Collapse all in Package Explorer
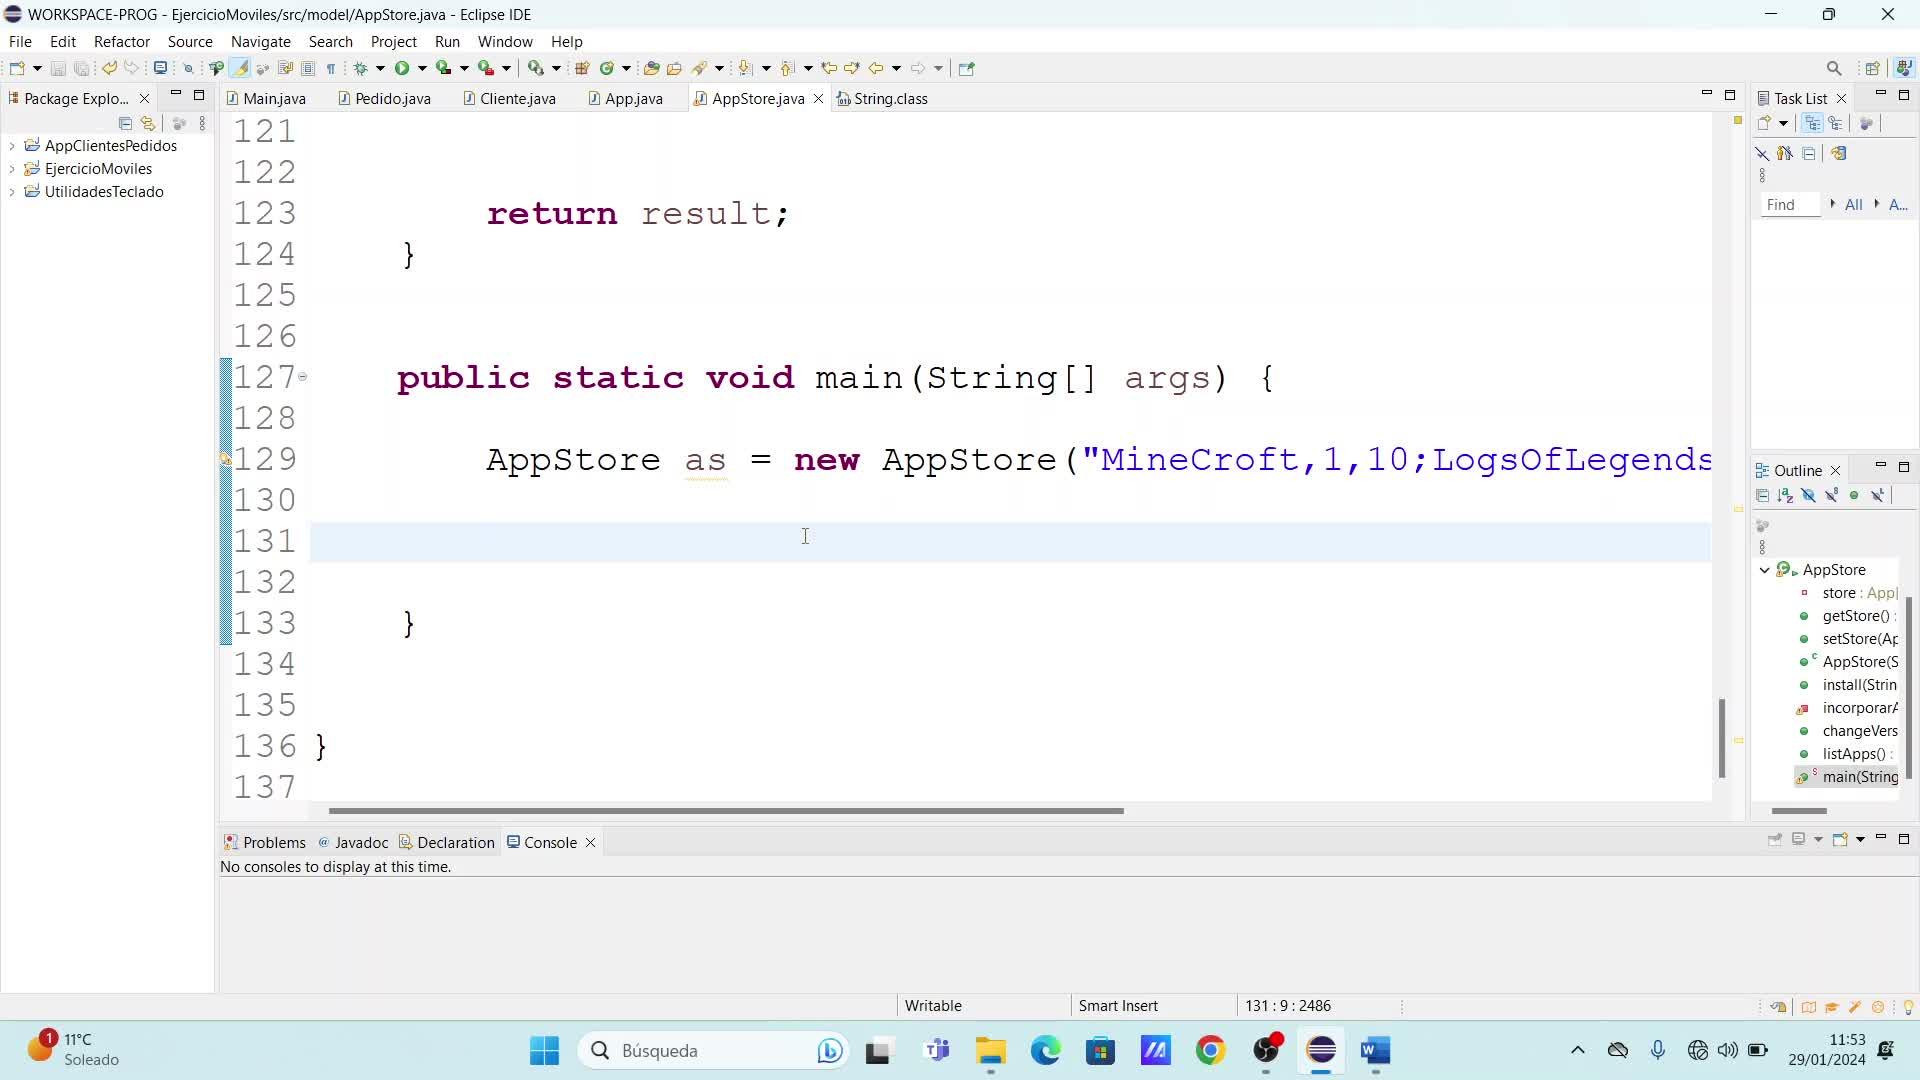This screenshot has width=1920, height=1080. pos(125,123)
